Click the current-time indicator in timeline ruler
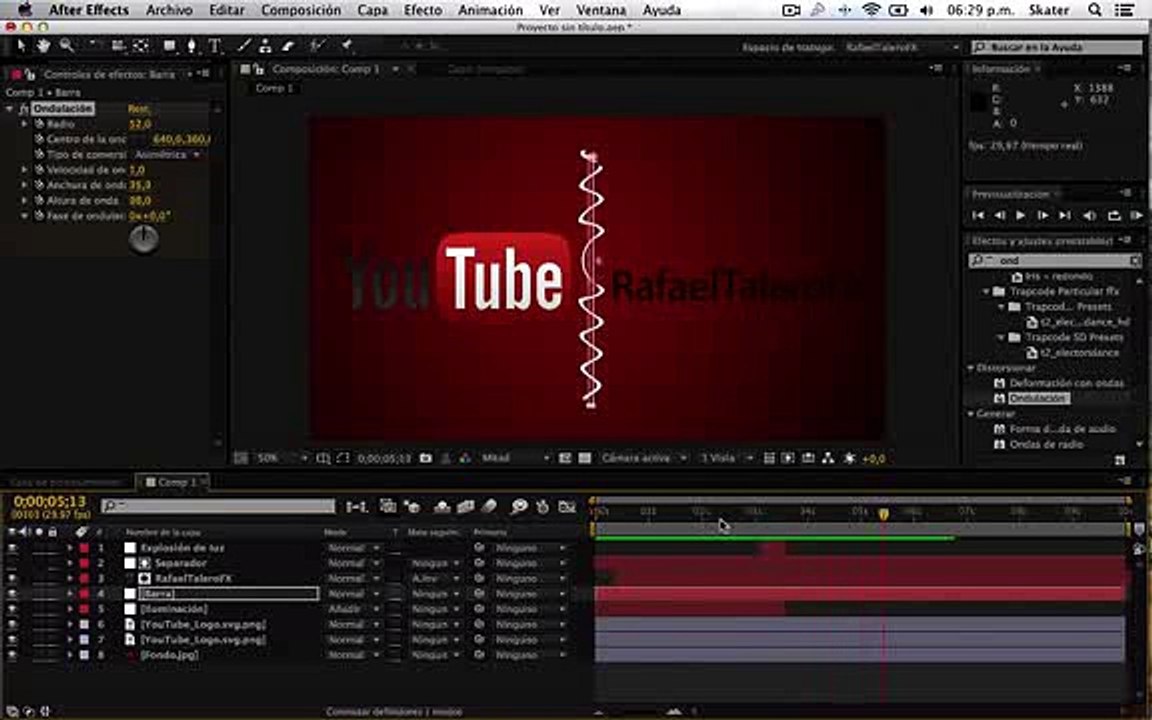 [884, 514]
